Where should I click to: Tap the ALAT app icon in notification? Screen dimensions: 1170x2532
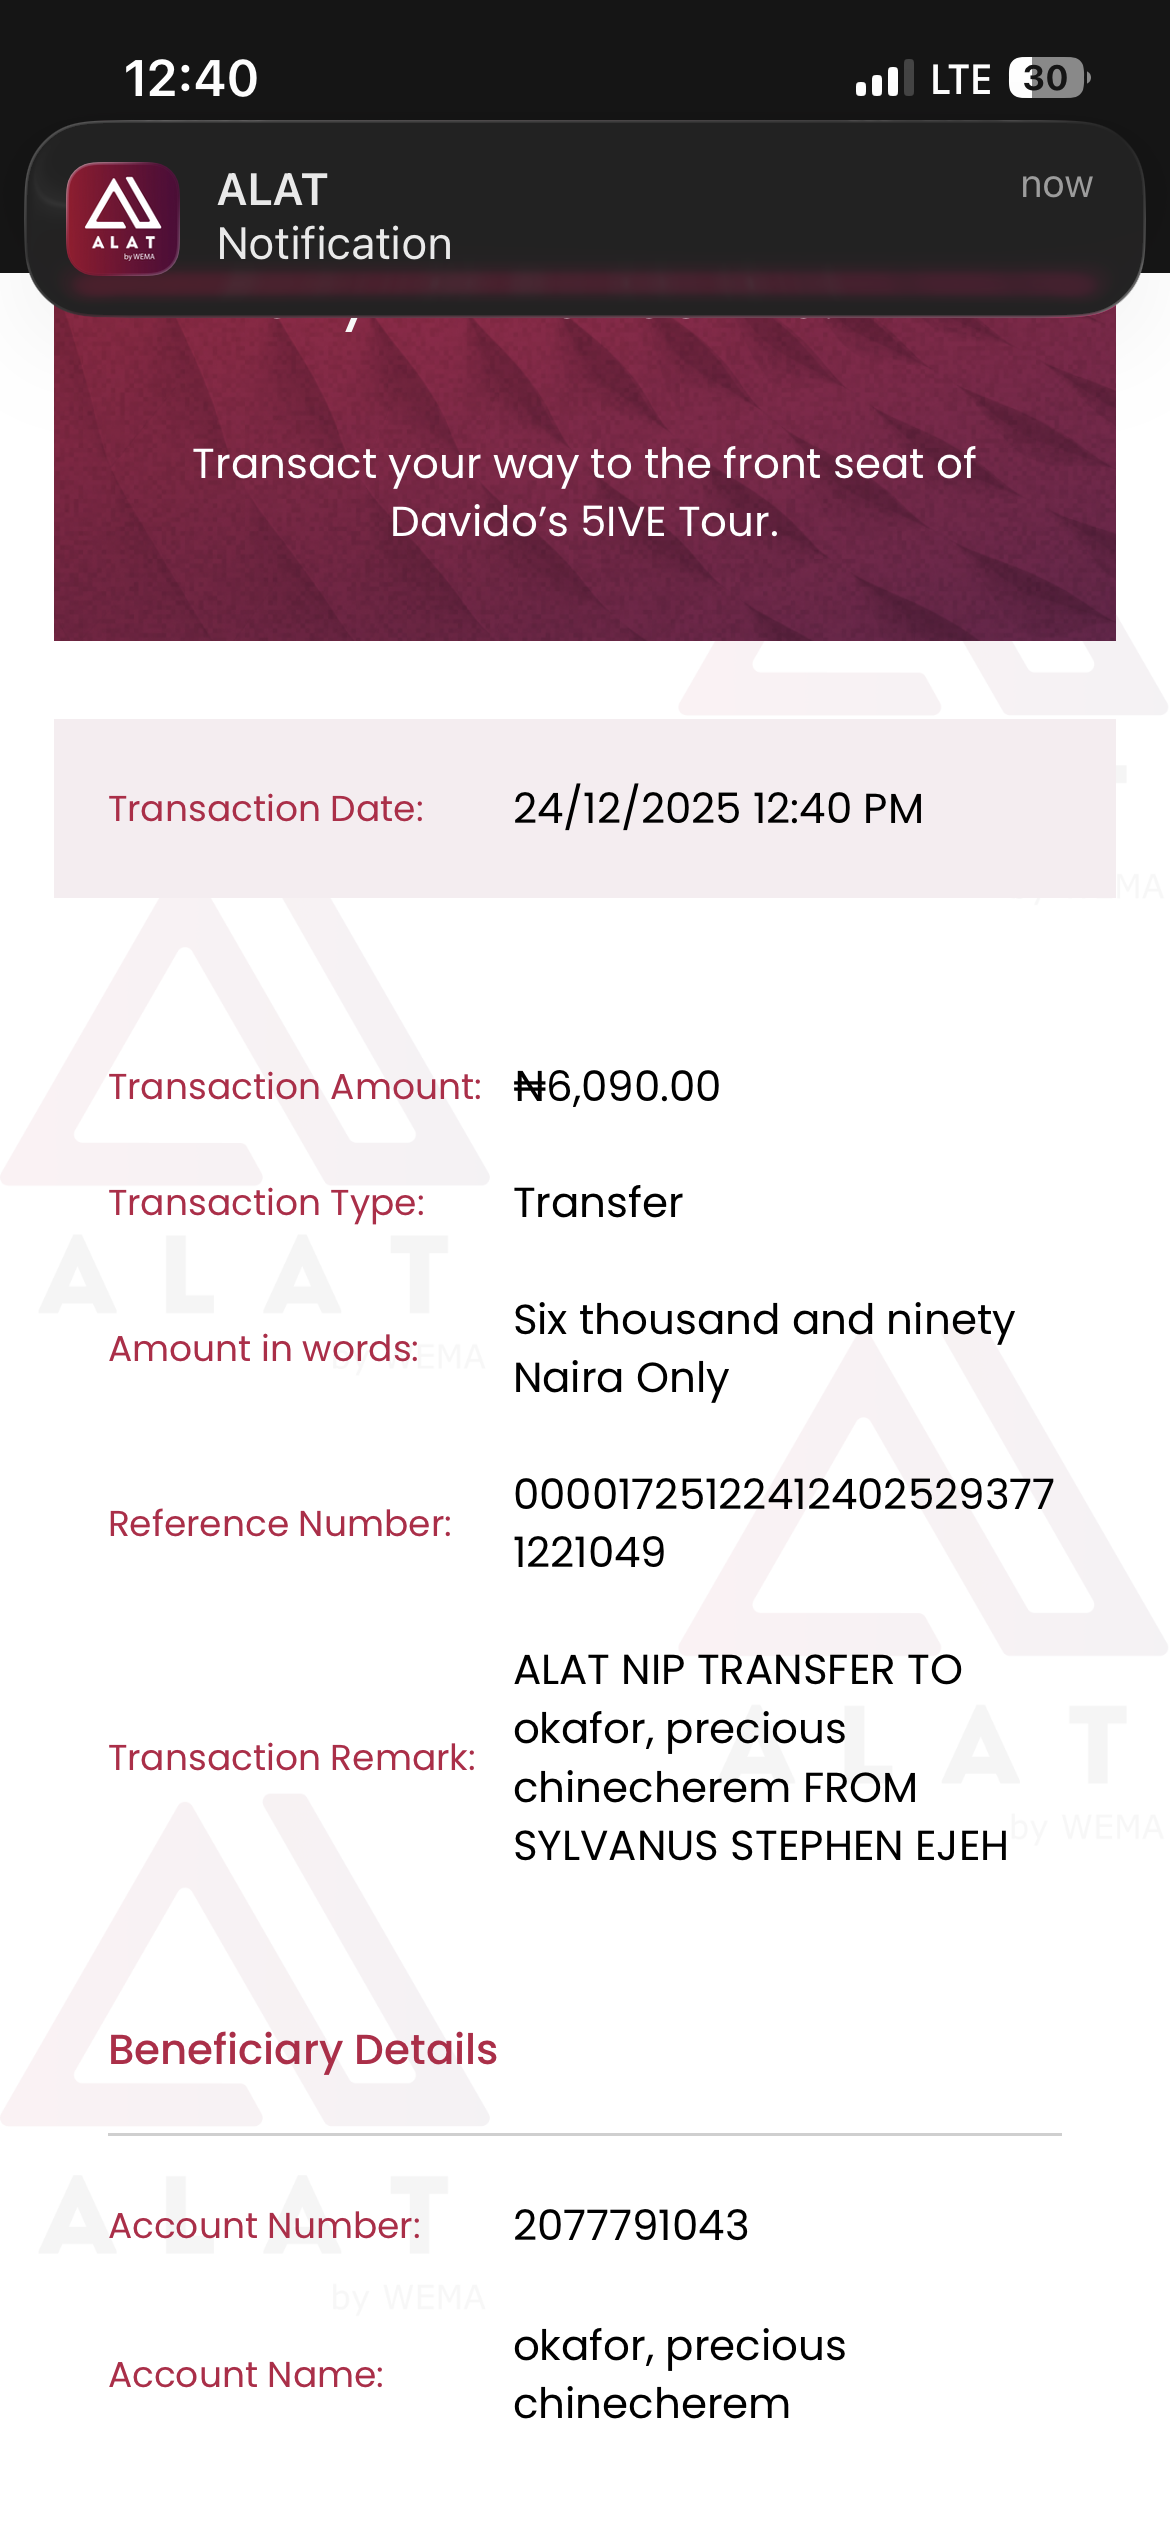pos(123,218)
